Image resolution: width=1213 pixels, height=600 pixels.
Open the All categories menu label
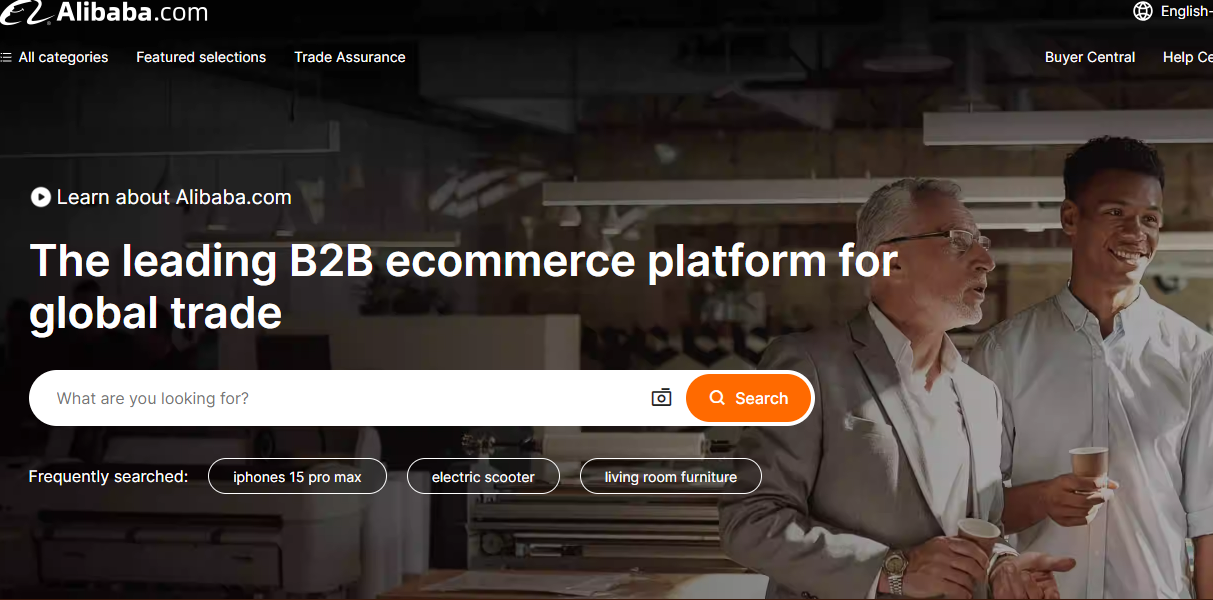click(63, 57)
